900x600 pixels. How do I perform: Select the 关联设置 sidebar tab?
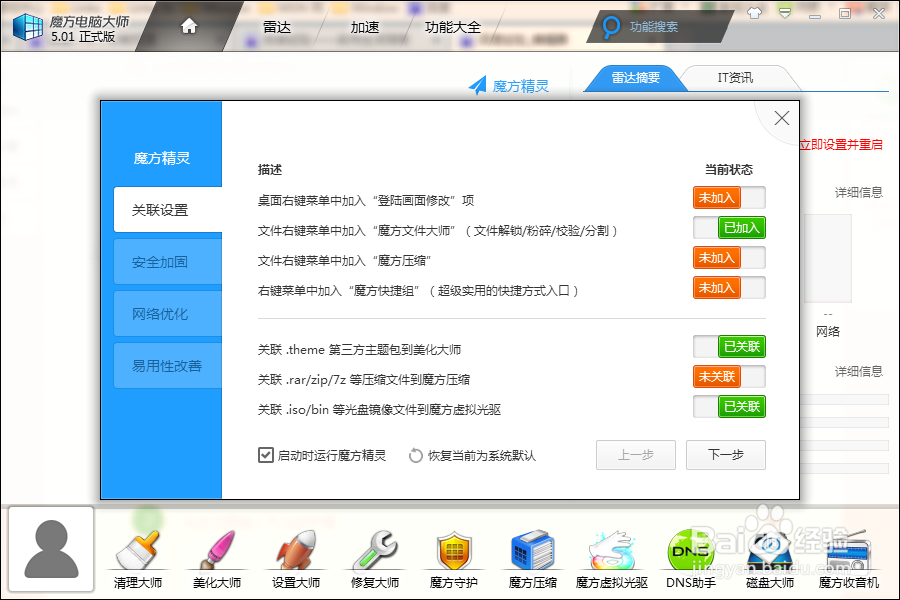[168, 210]
